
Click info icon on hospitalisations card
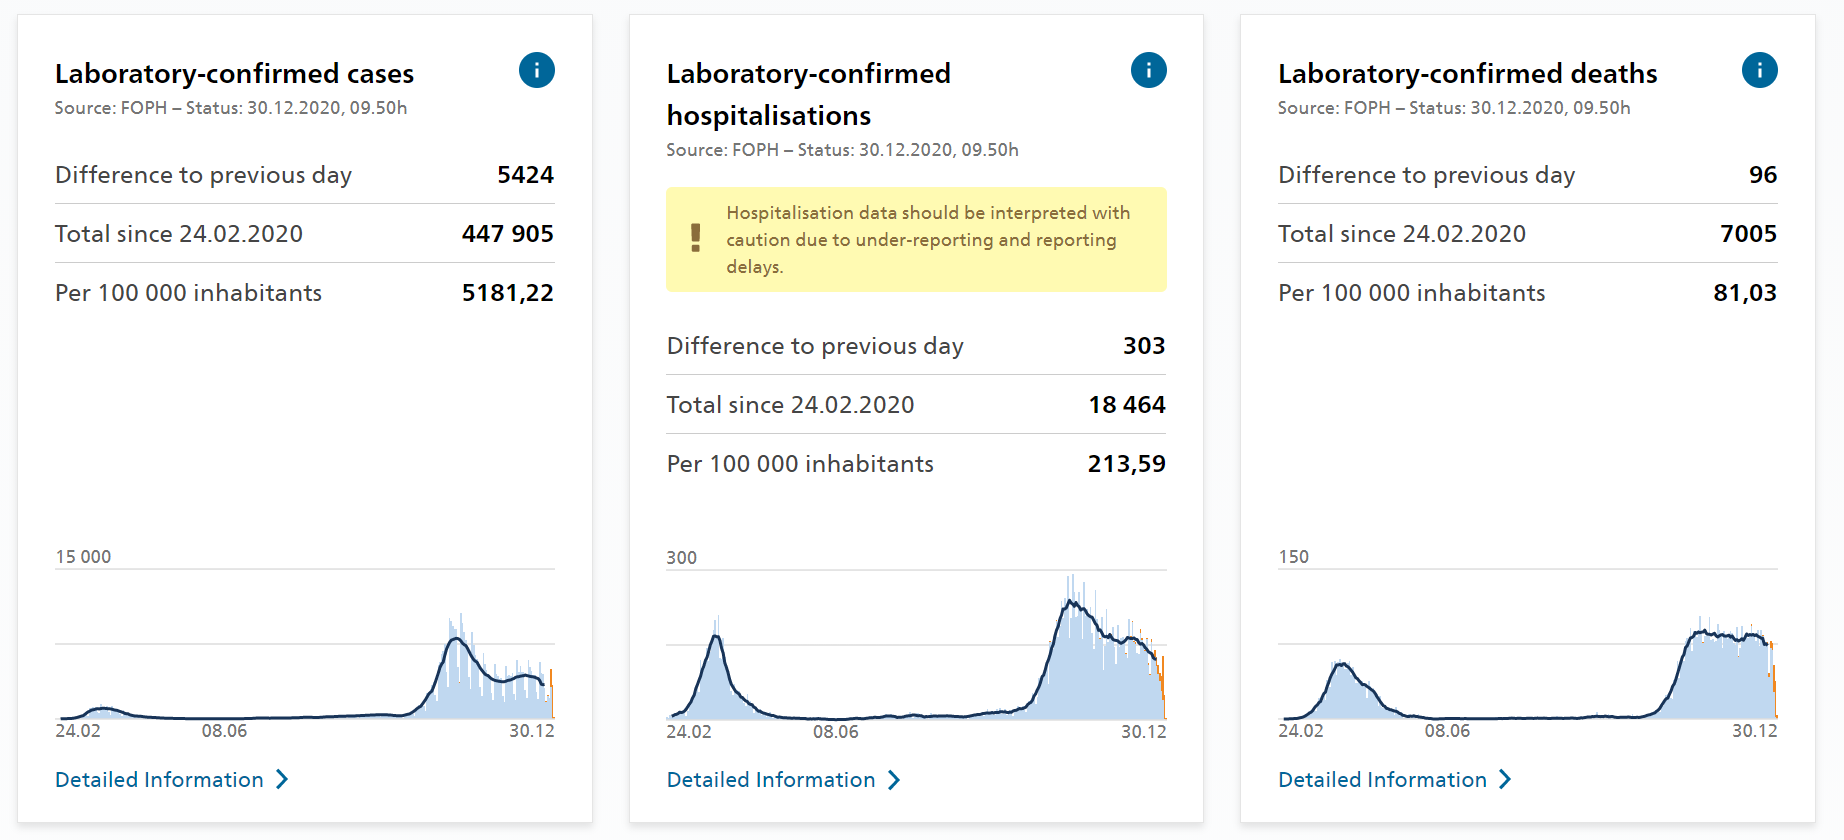1148,70
